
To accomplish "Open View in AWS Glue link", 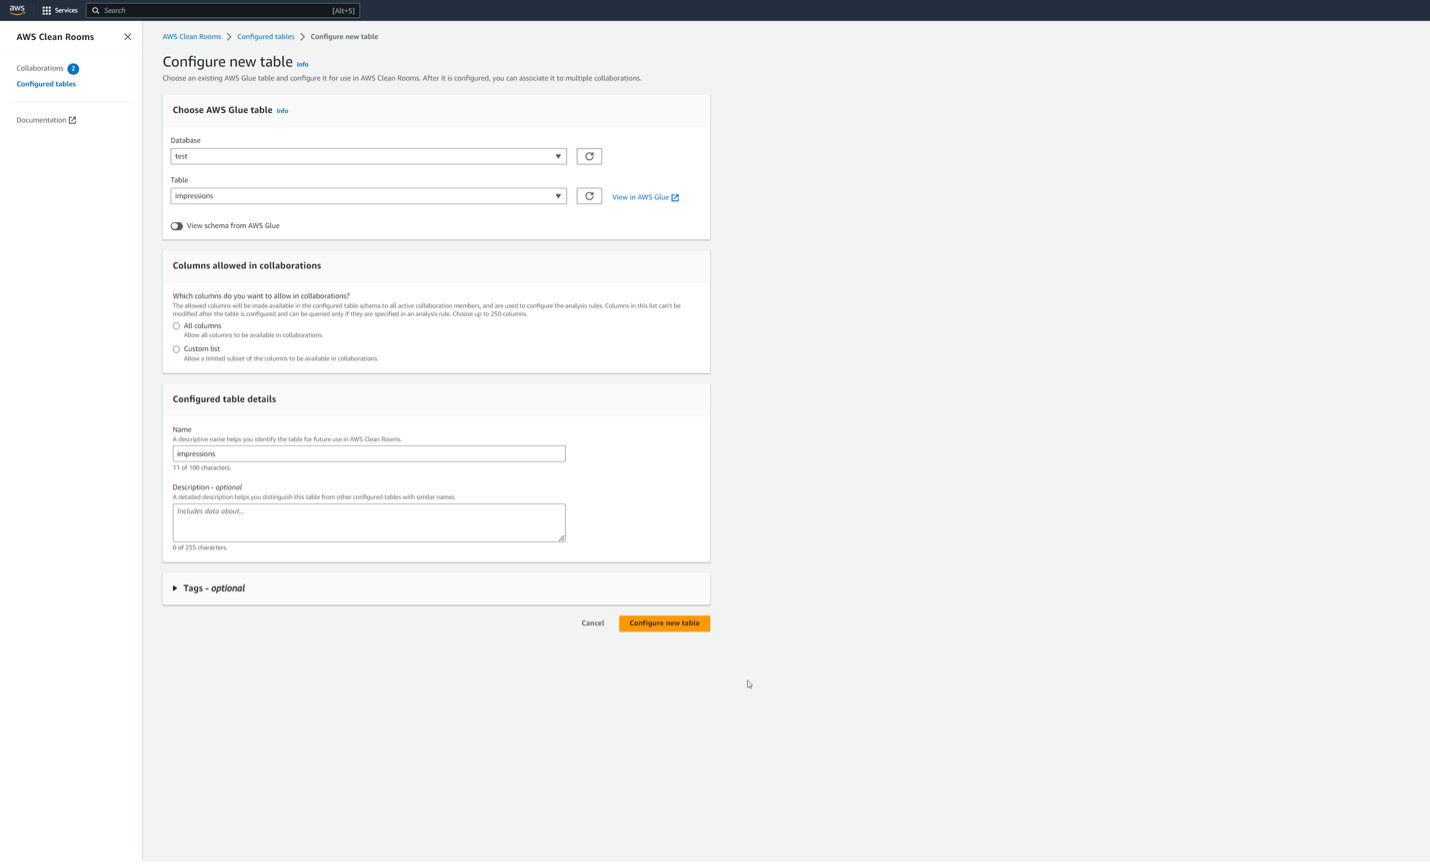I will [x=640, y=197].
